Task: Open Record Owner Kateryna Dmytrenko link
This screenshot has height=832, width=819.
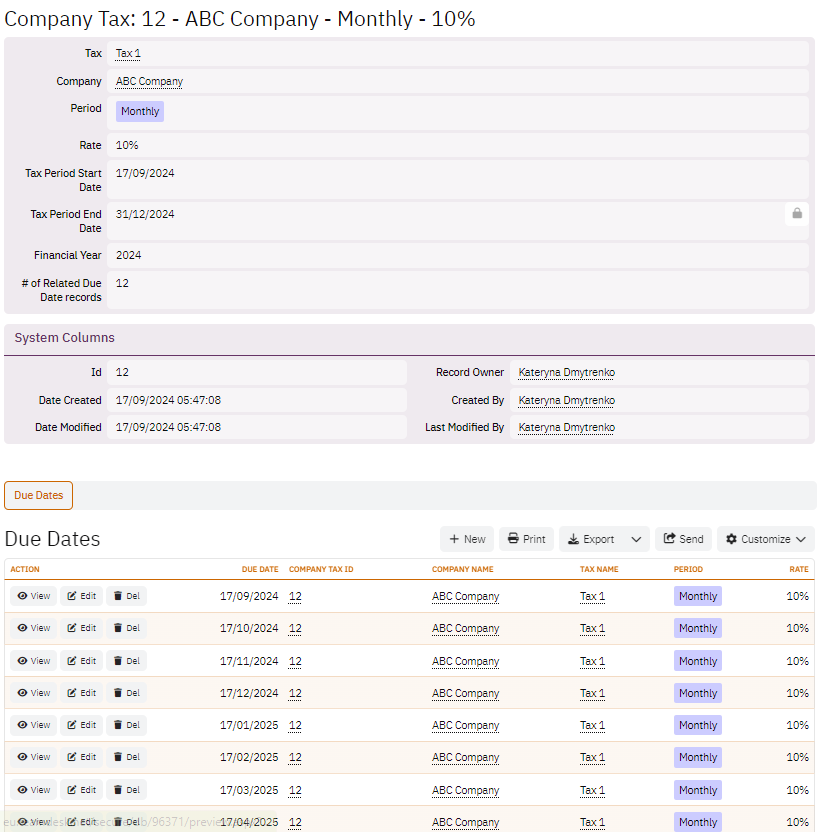Action: click(x=566, y=372)
